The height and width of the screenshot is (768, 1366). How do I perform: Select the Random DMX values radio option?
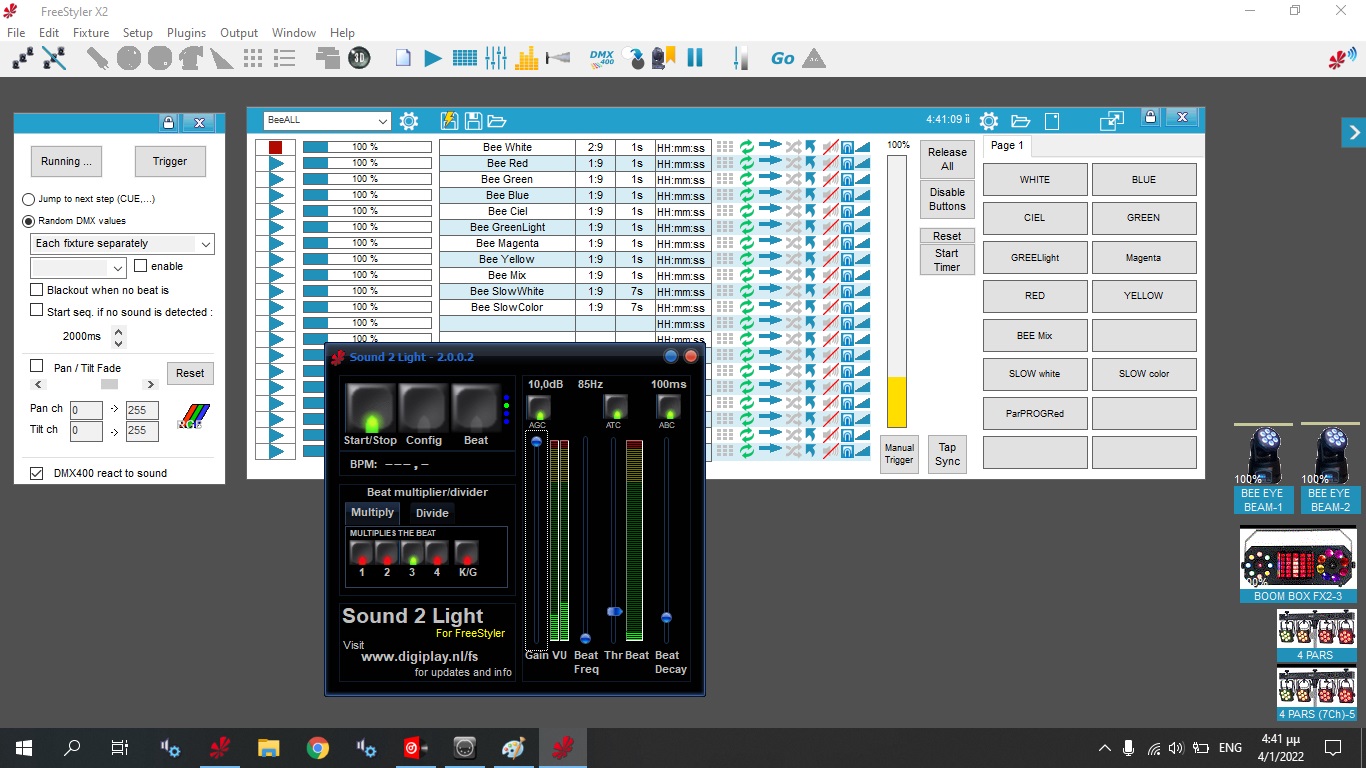tap(28, 221)
